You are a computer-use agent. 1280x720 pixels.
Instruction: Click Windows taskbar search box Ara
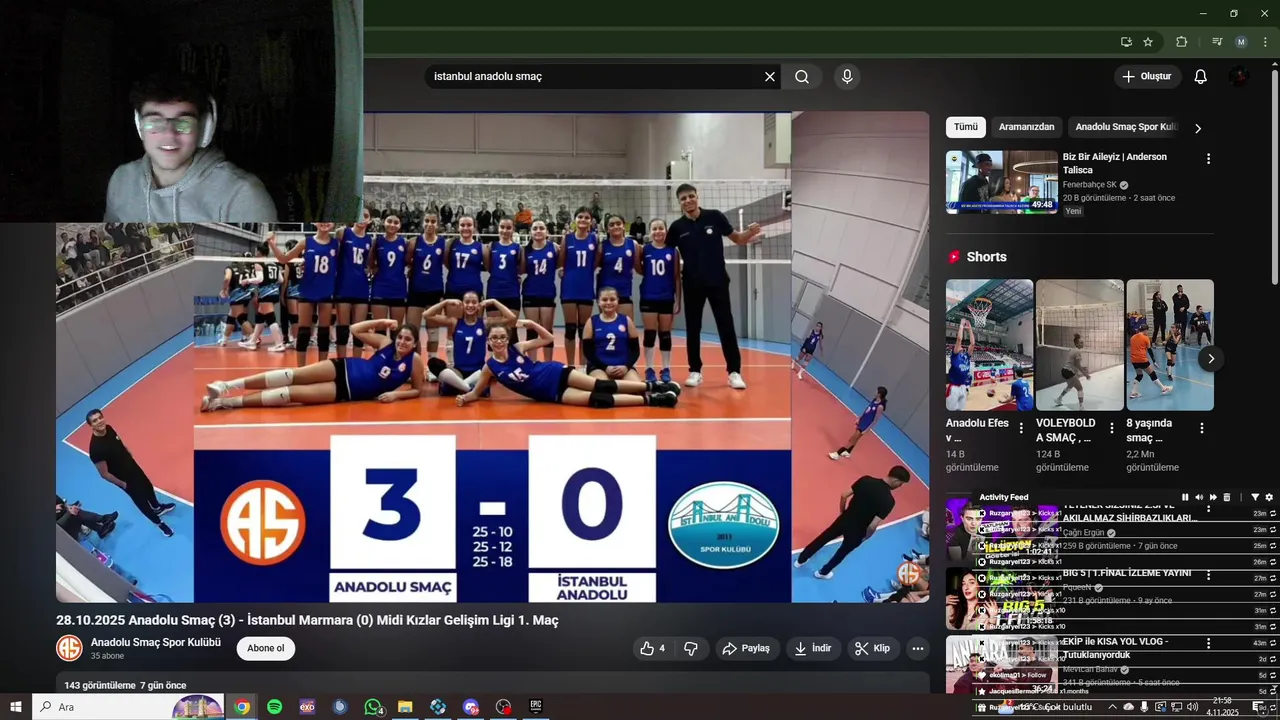[128, 707]
